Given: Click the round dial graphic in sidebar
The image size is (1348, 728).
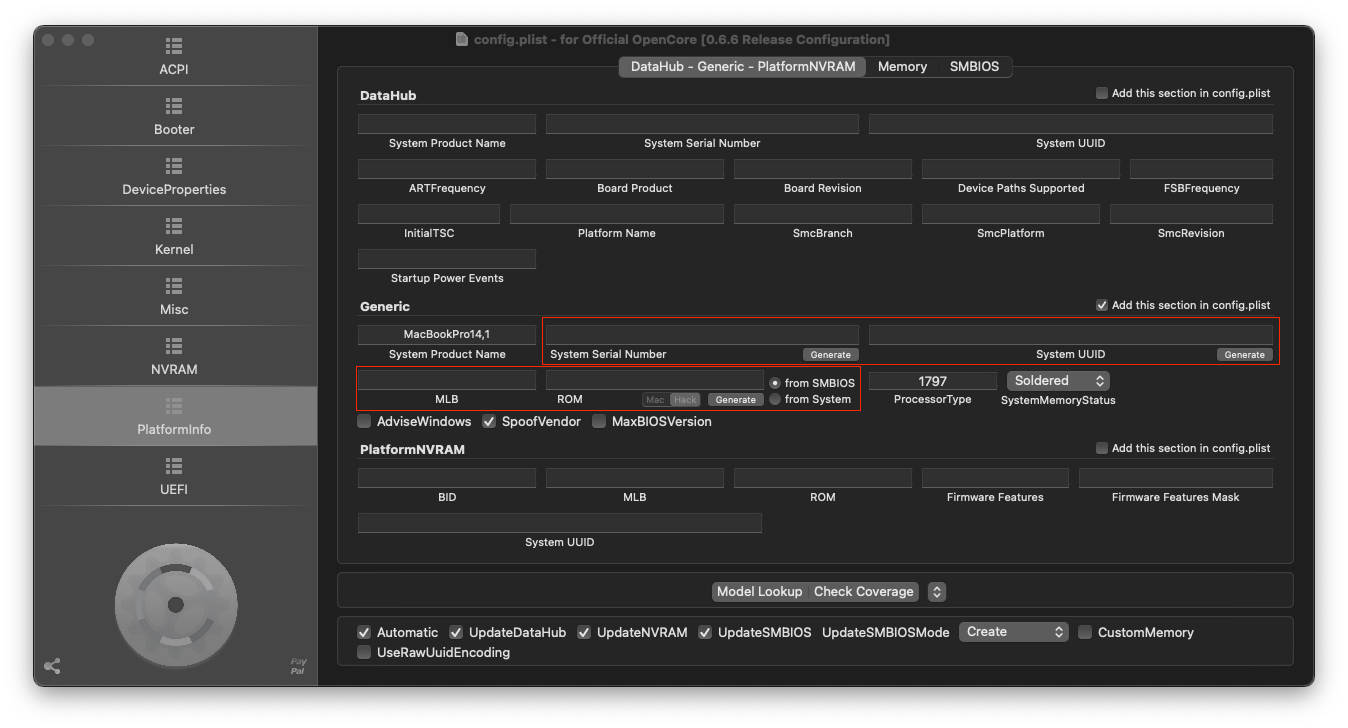Looking at the screenshot, I should (176, 605).
